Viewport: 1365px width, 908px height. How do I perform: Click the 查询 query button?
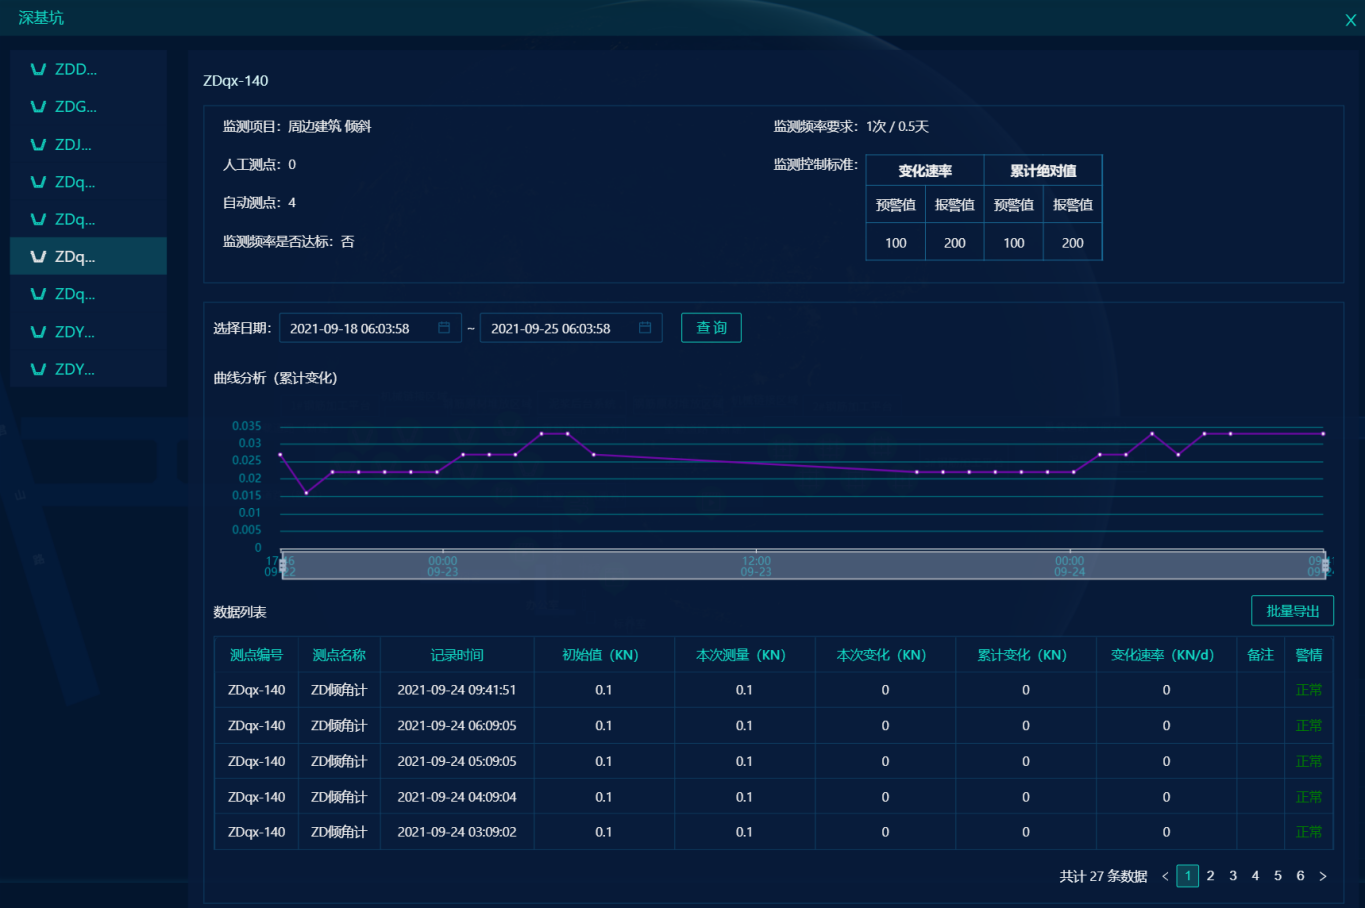click(x=711, y=328)
